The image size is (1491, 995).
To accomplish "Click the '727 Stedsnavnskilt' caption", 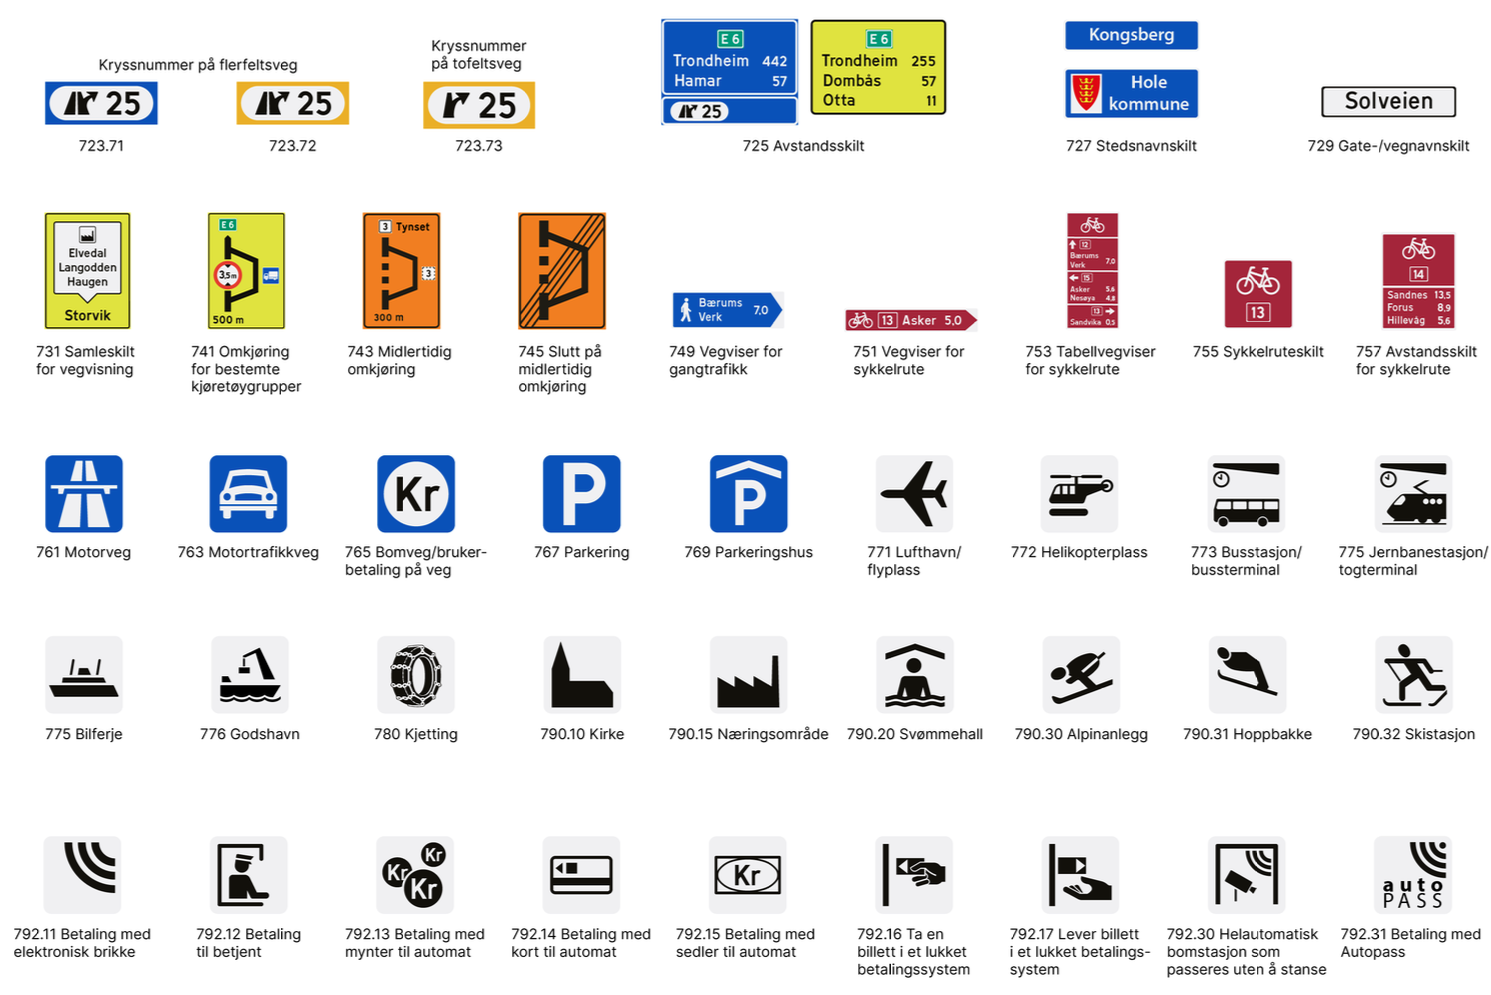I will [1131, 146].
